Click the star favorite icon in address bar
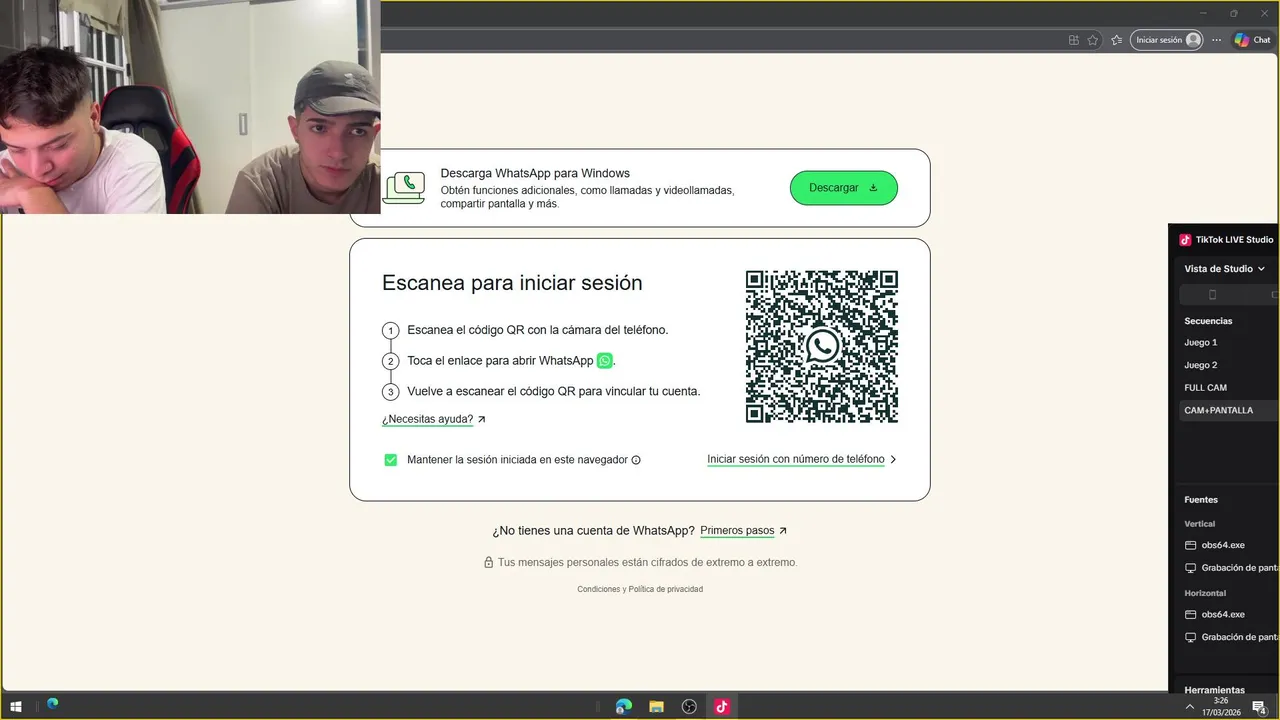 [x=1093, y=40]
